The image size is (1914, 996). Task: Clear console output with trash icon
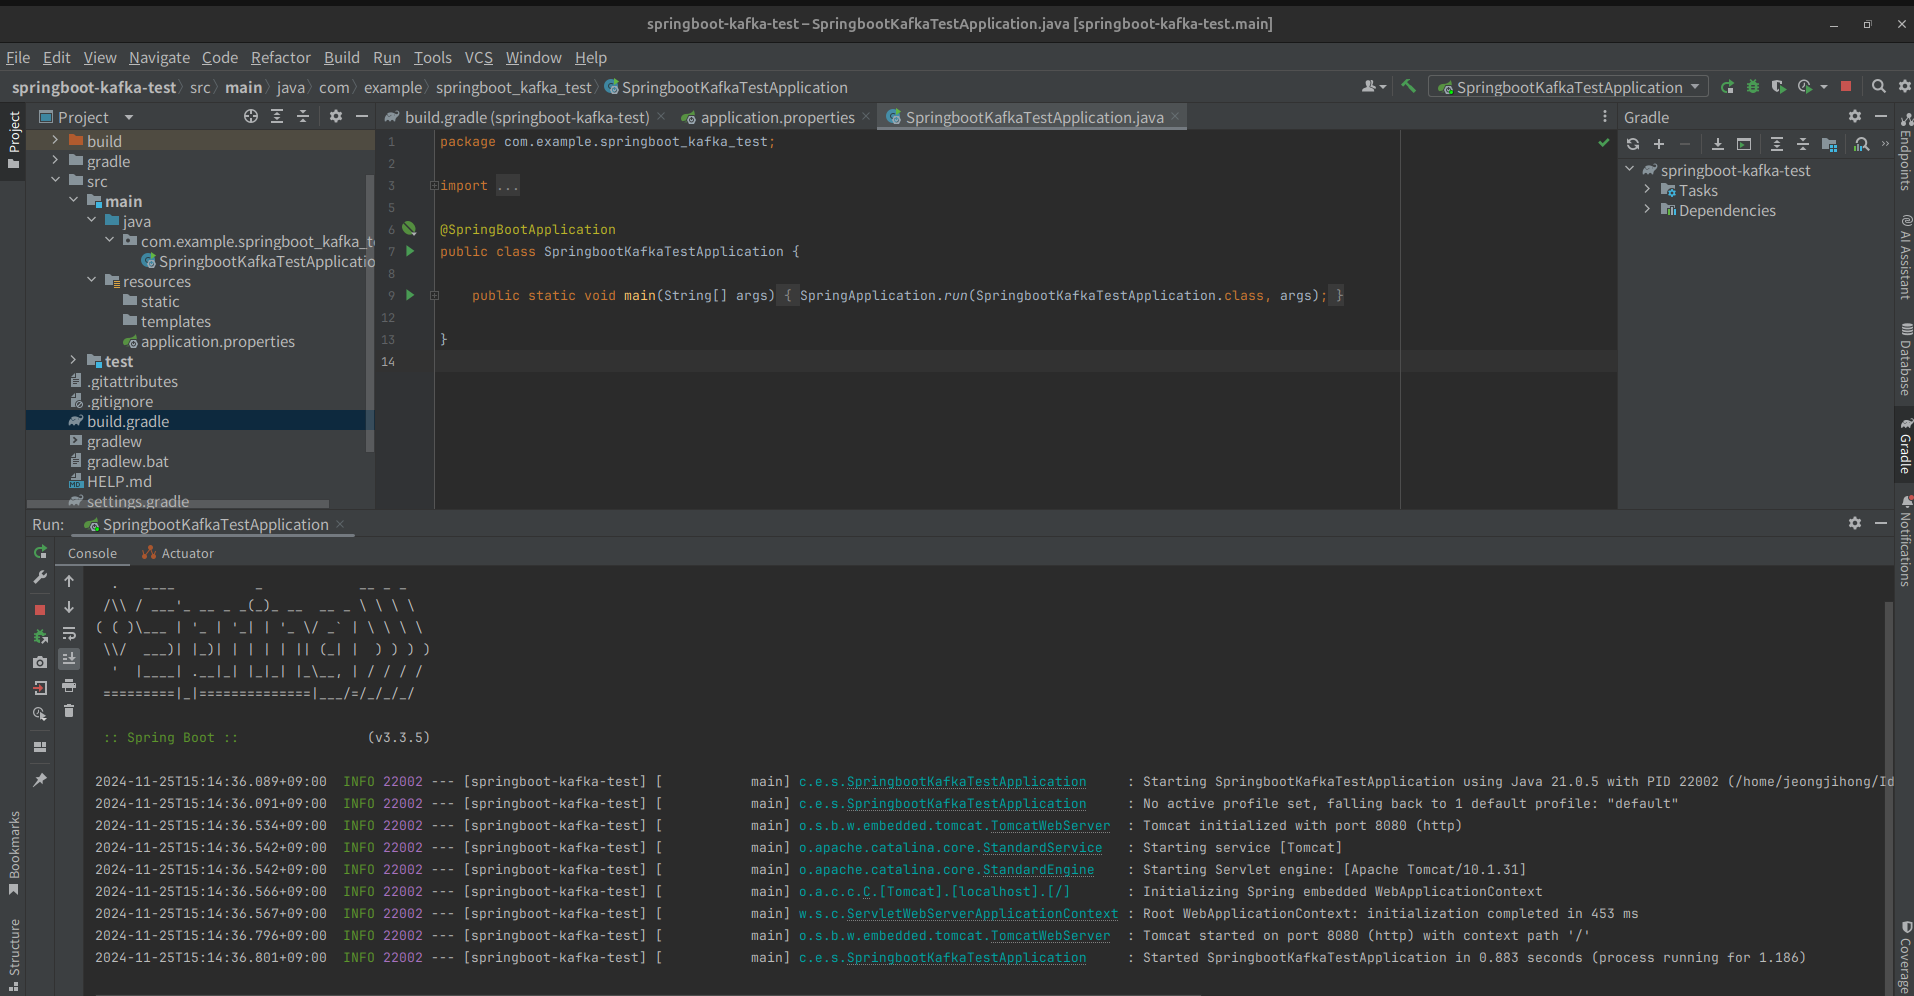[x=69, y=711]
